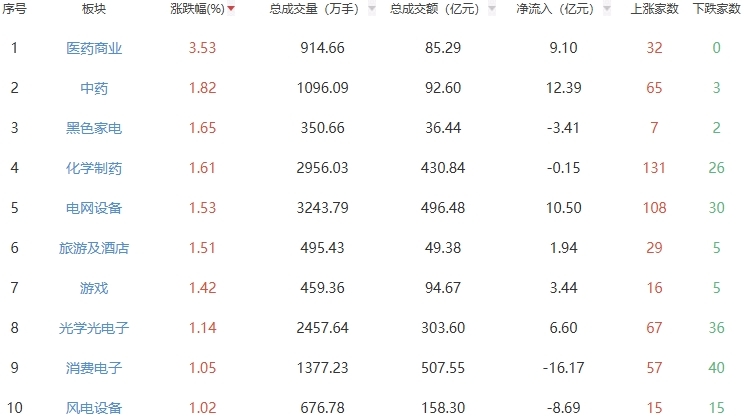744x417 pixels.
Task: Sort by the 净流入（亿元） column header
Action: pos(554,9)
